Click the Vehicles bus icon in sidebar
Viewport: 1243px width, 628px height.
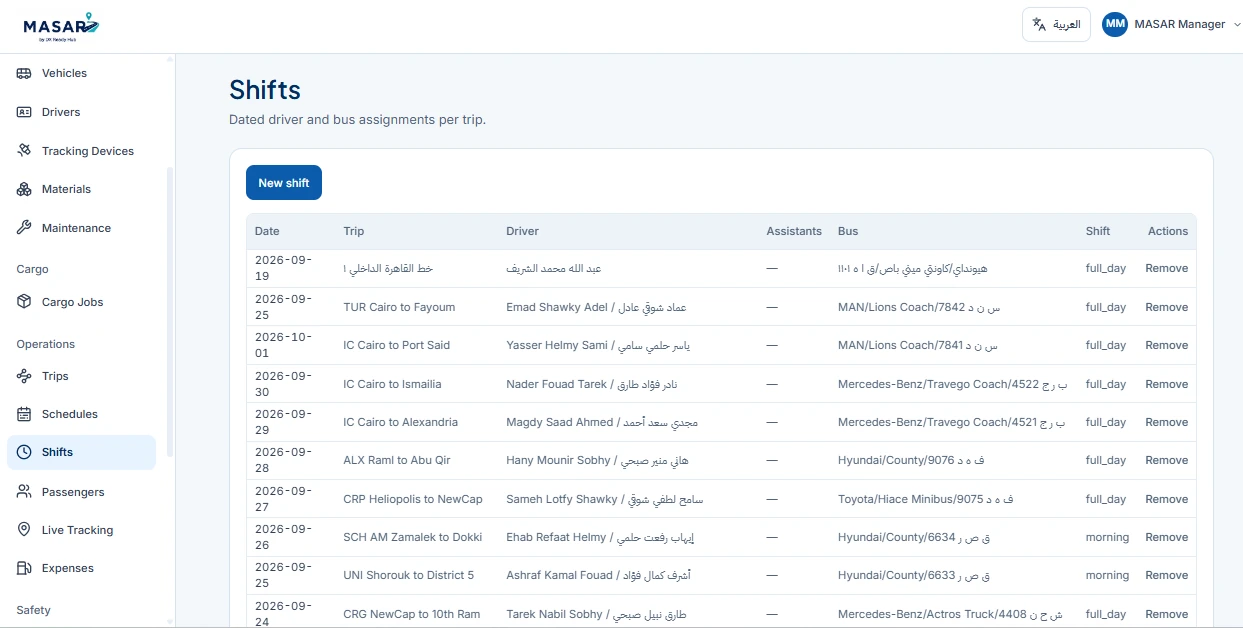(x=24, y=73)
